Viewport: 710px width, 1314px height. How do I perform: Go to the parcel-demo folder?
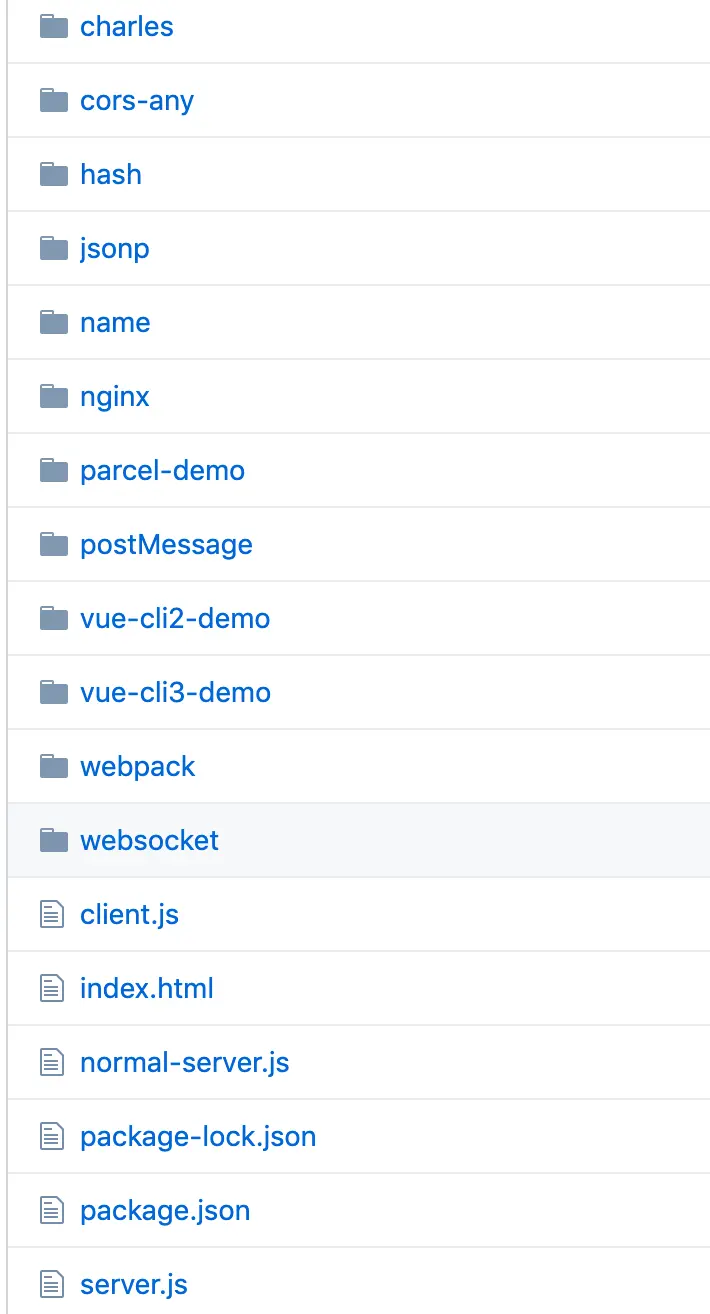(x=162, y=470)
